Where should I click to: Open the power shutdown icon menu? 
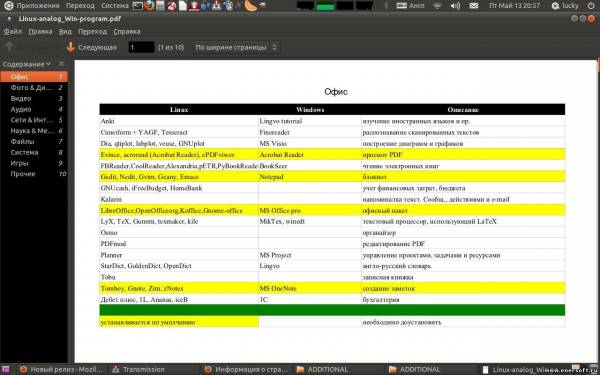tap(592, 6)
